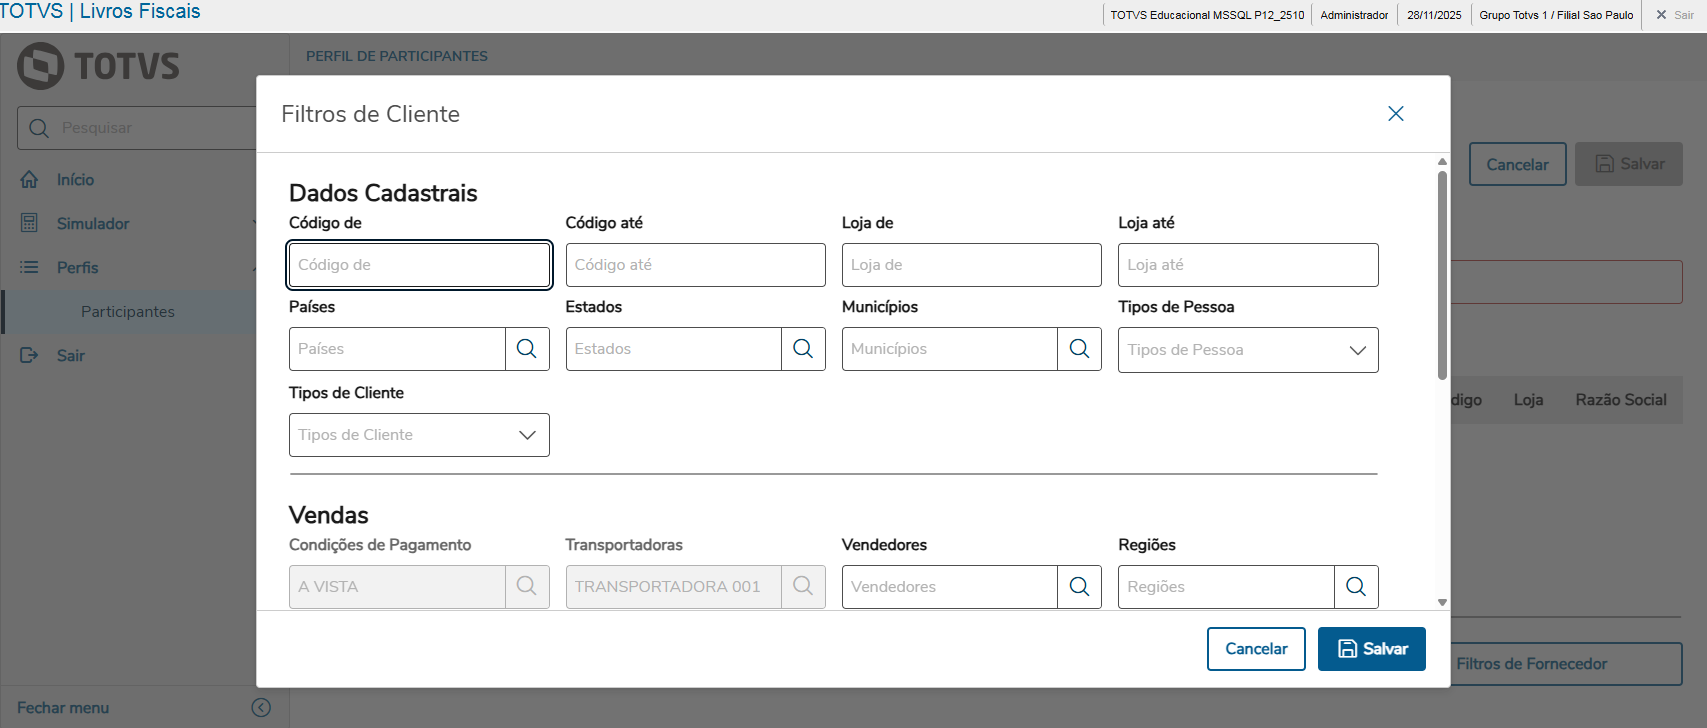The width and height of the screenshot is (1707, 728).
Task: Click the dialog vertical scrollbar thumb
Action: click(1442, 275)
